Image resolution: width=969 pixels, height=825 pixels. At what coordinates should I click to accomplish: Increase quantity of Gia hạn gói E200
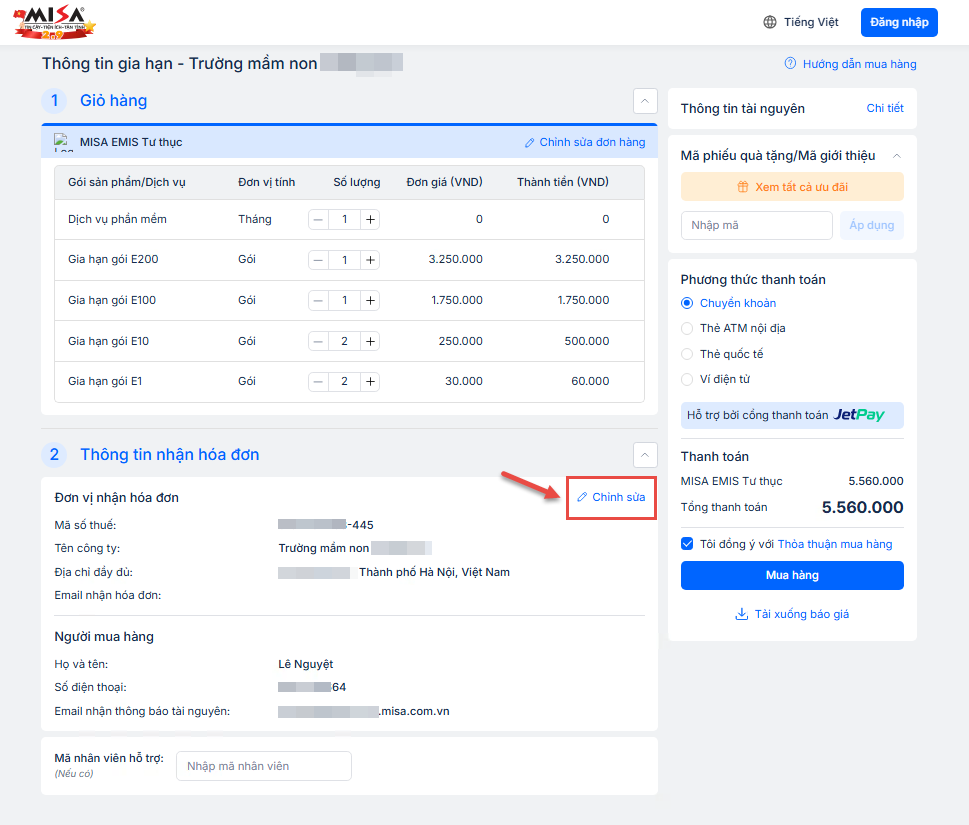pyautogui.click(x=370, y=260)
